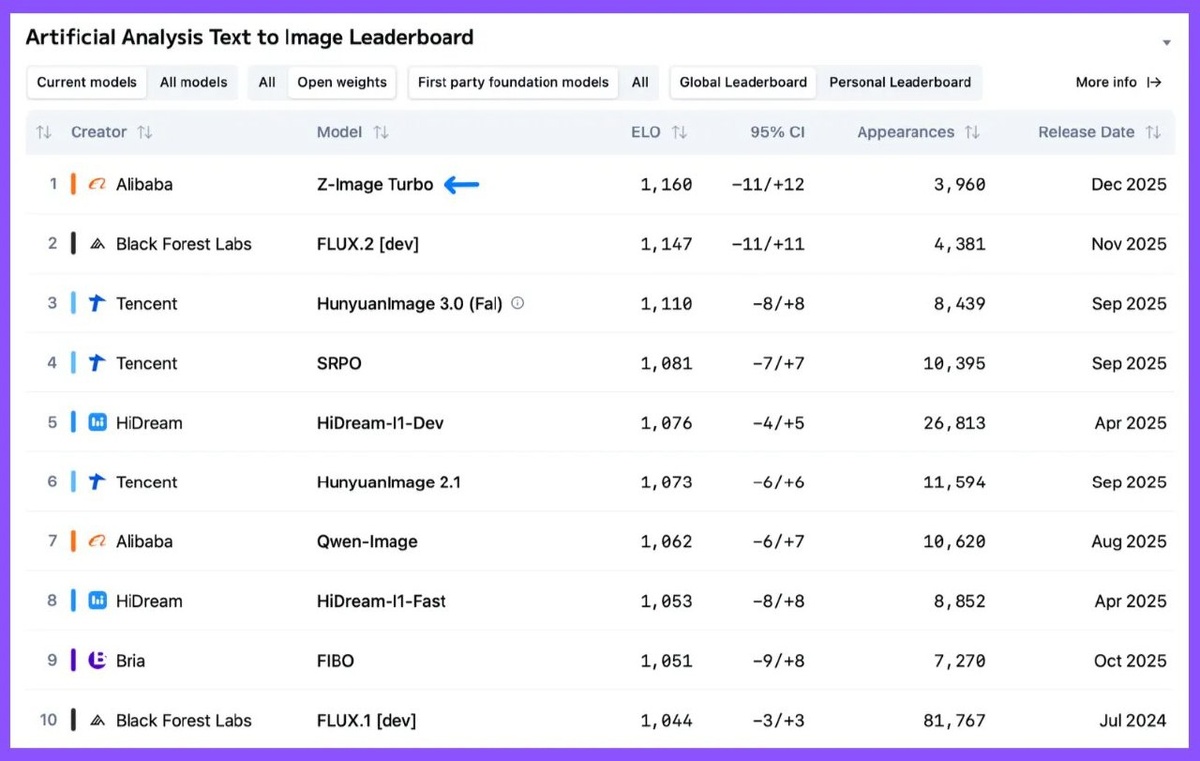The image size is (1200, 761).
Task: Click the 95% CI column header
Action: point(777,132)
